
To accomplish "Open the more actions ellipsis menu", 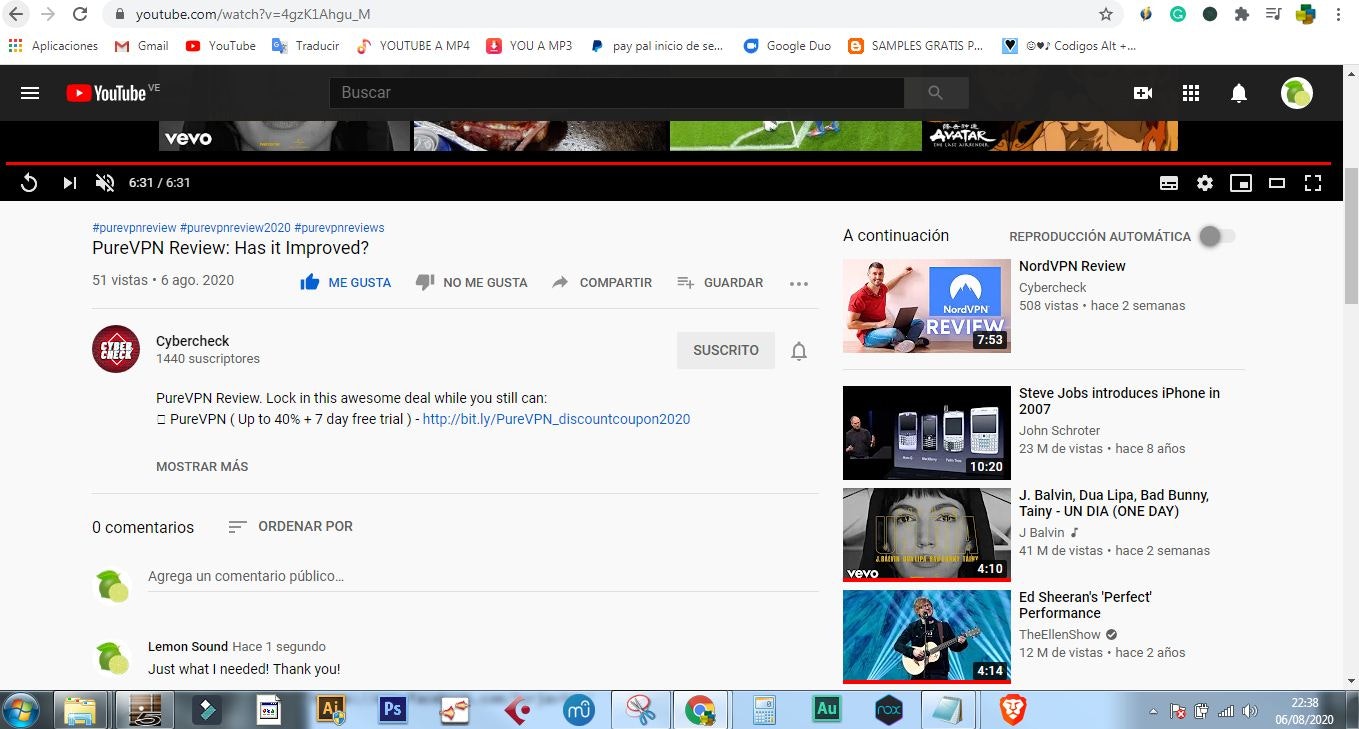I will (798, 283).
